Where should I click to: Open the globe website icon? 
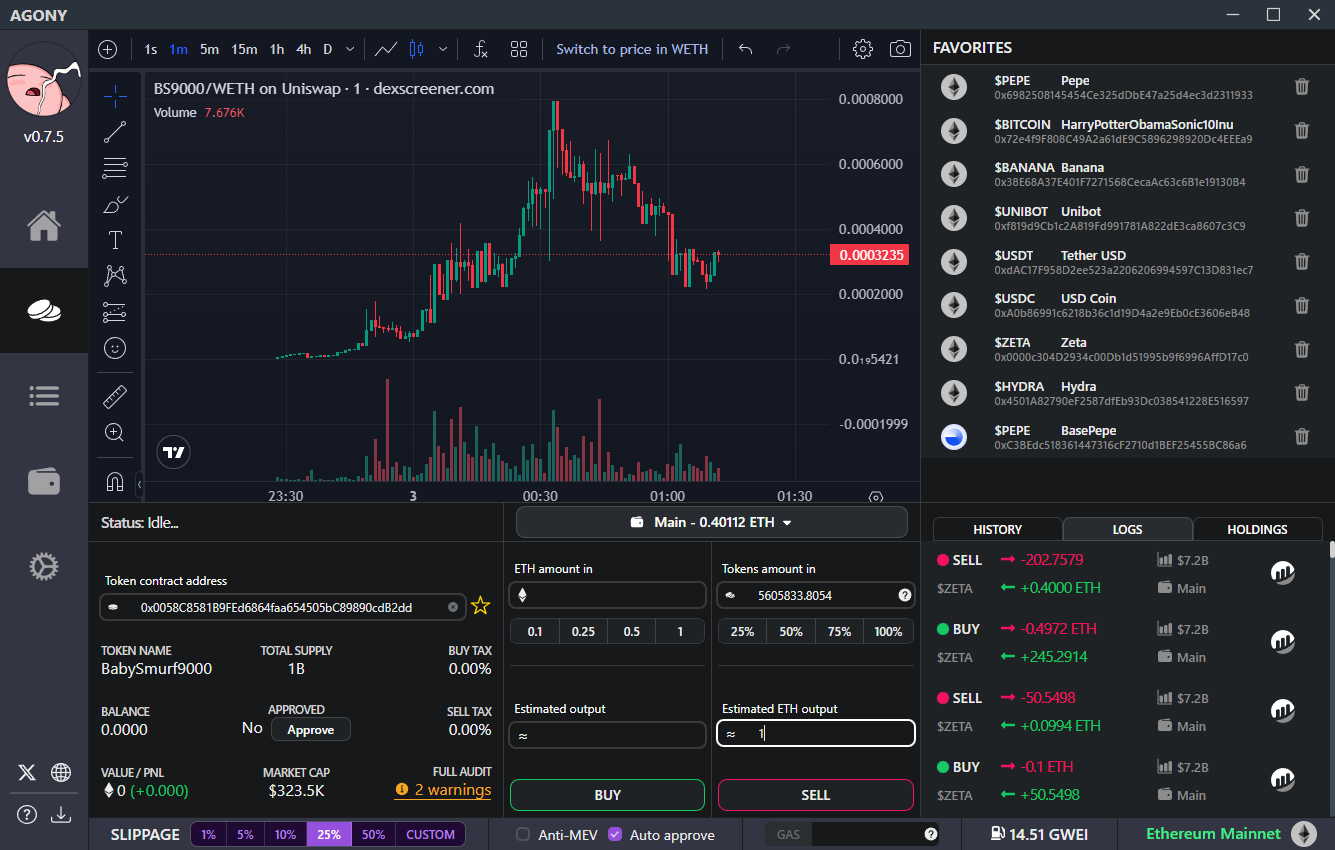(61, 772)
